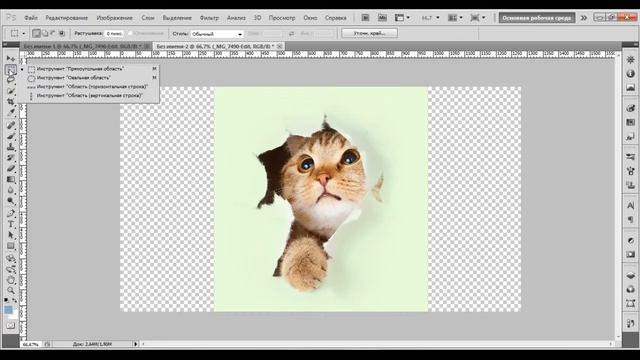This screenshot has height=360, width=640.
Task: Open the status bar info arrow
Action: 136,344
